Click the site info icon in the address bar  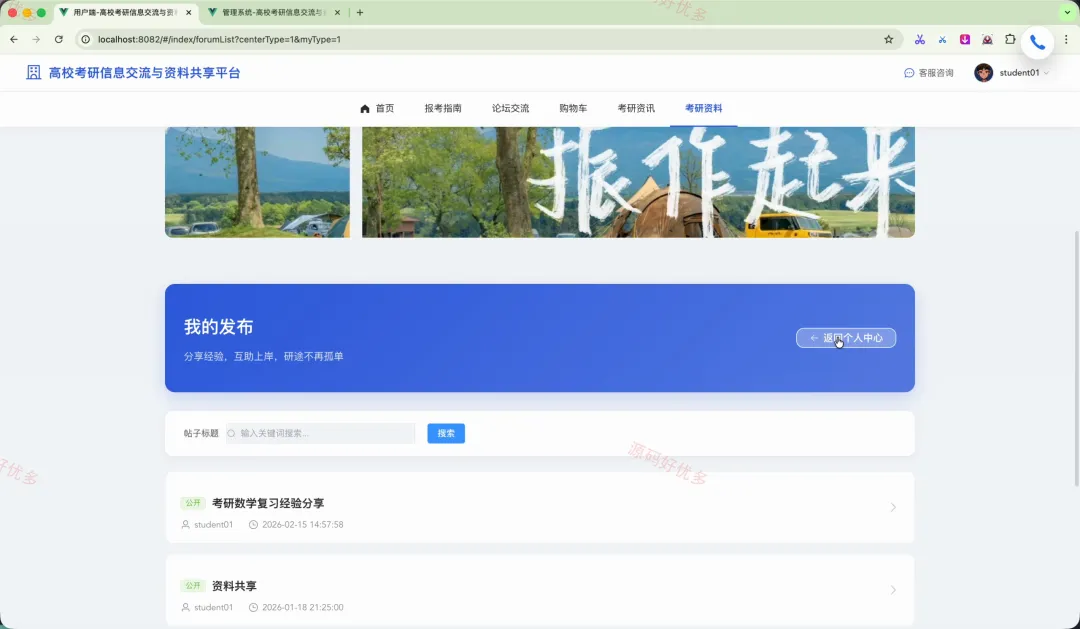[x=85, y=39]
